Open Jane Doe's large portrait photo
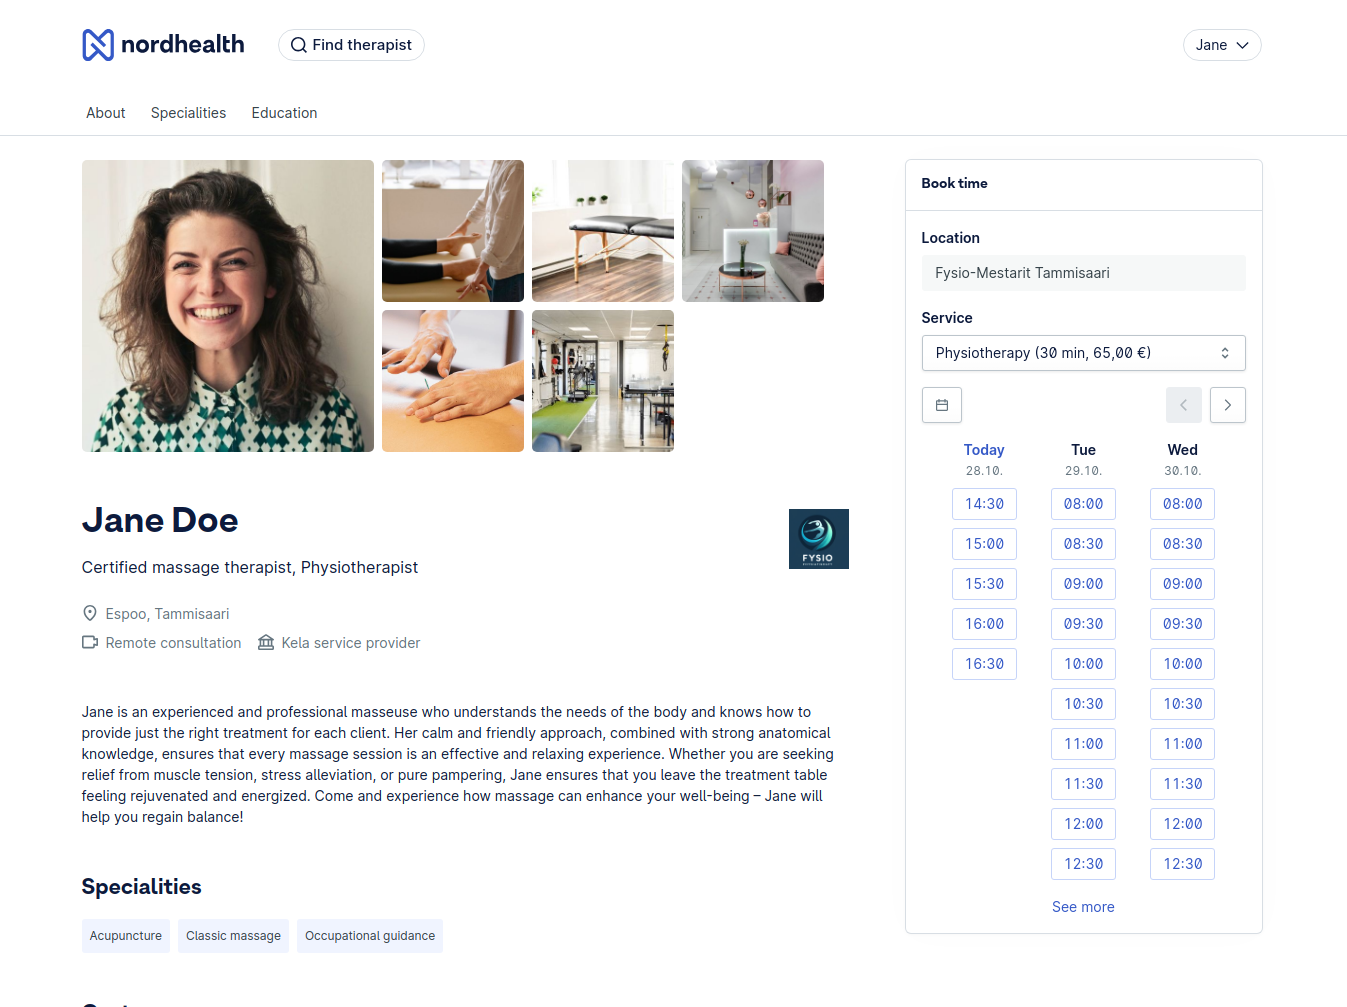The height and width of the screenshot is (1007, 1347). click(228, 306)
